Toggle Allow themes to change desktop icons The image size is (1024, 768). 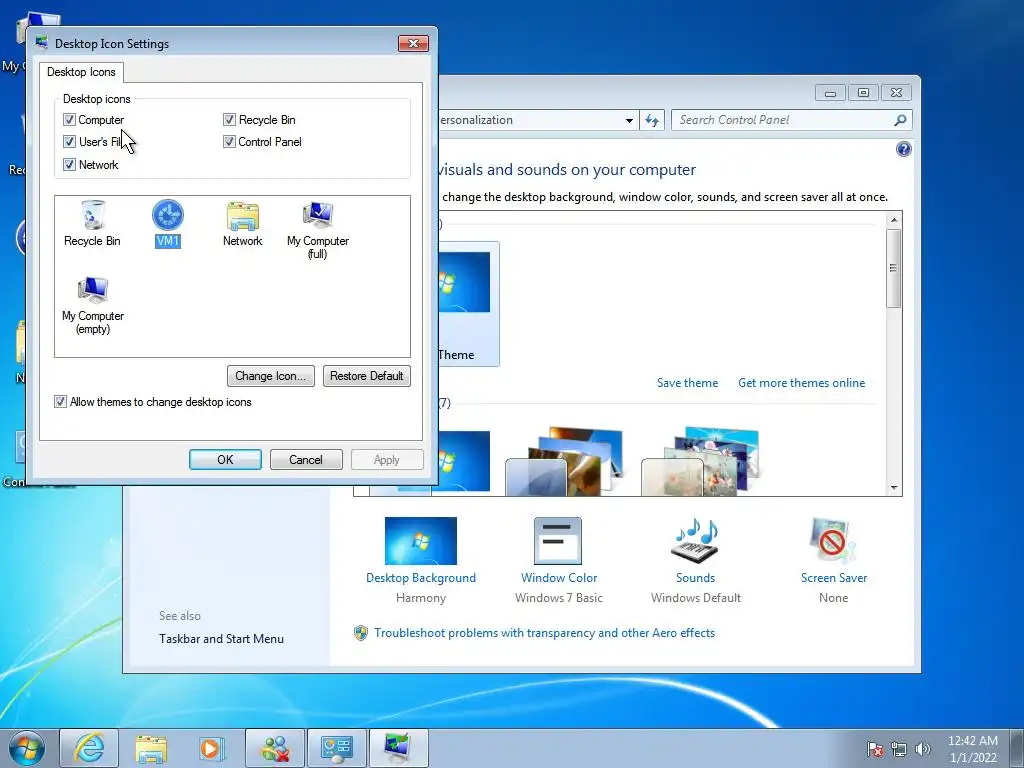point(60,402)
